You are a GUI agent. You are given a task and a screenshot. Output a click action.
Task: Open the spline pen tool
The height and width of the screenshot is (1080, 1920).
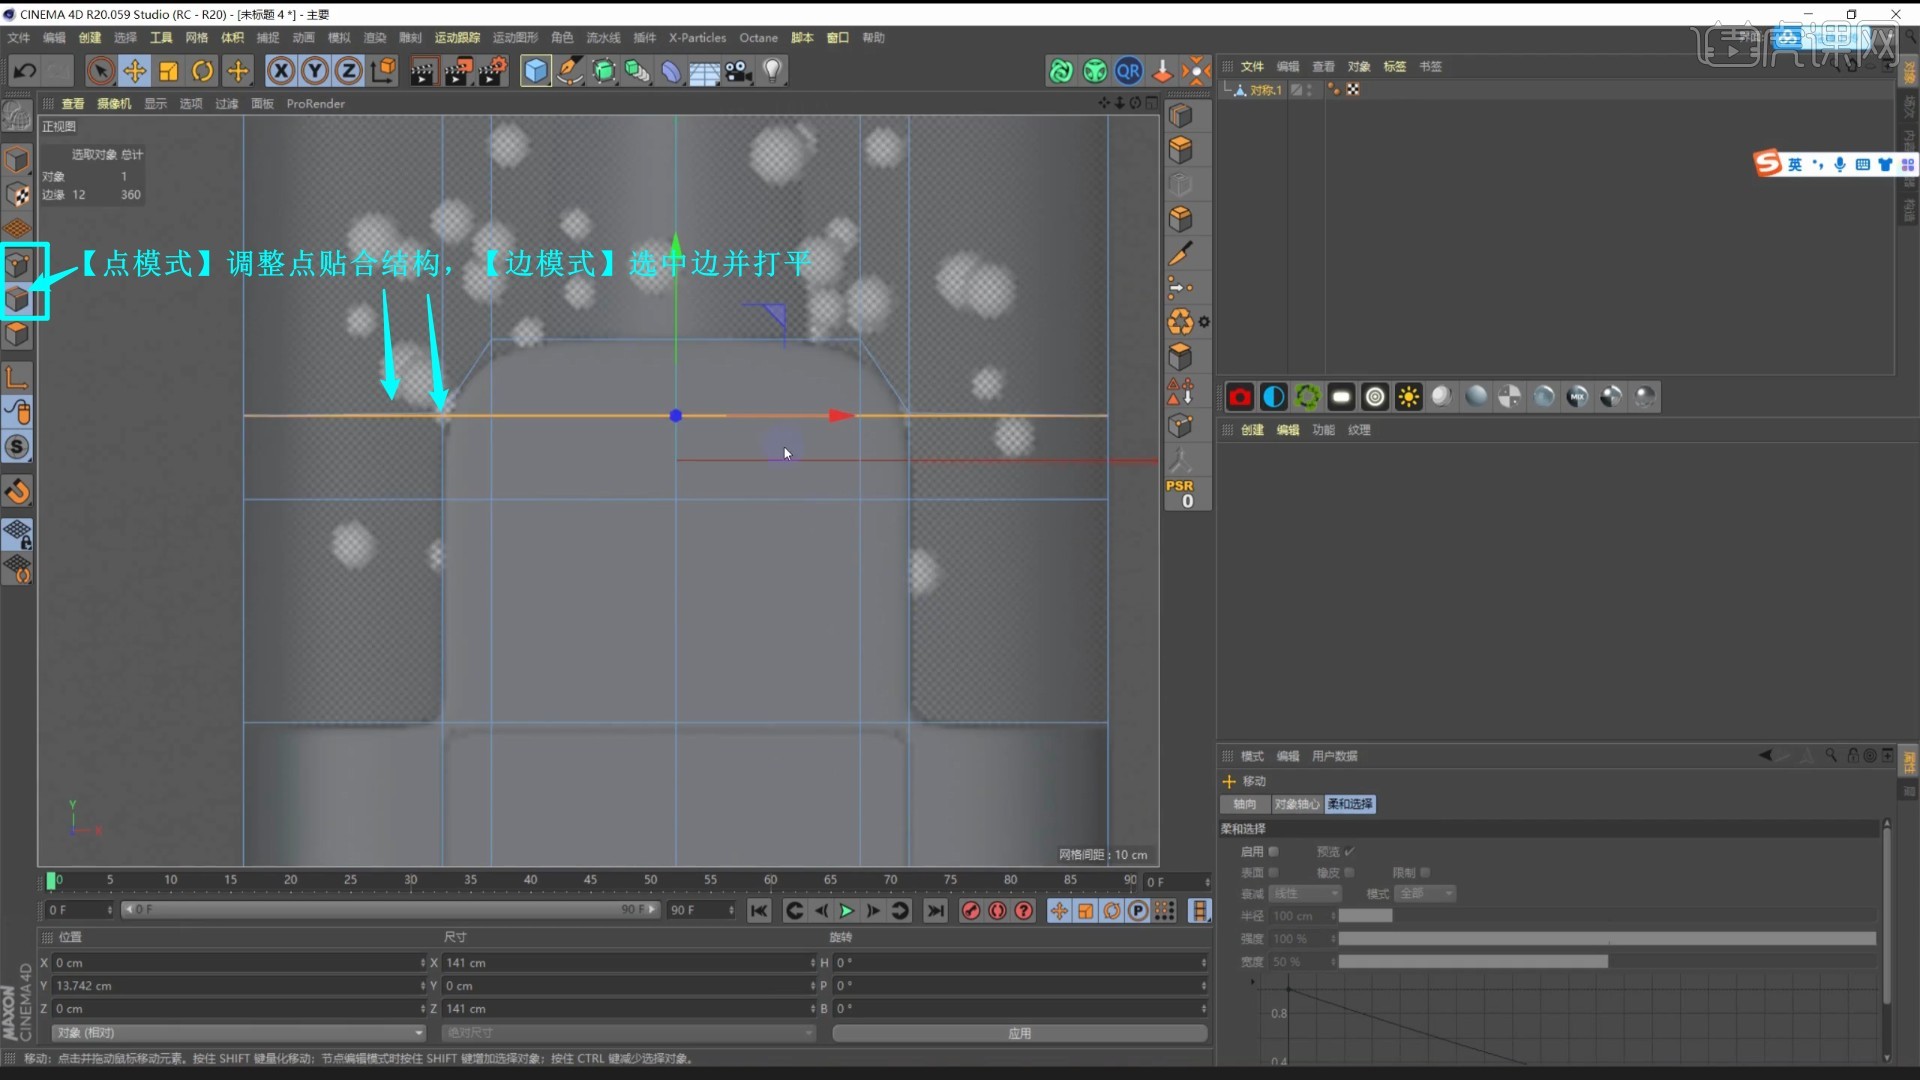click(569, 71)
